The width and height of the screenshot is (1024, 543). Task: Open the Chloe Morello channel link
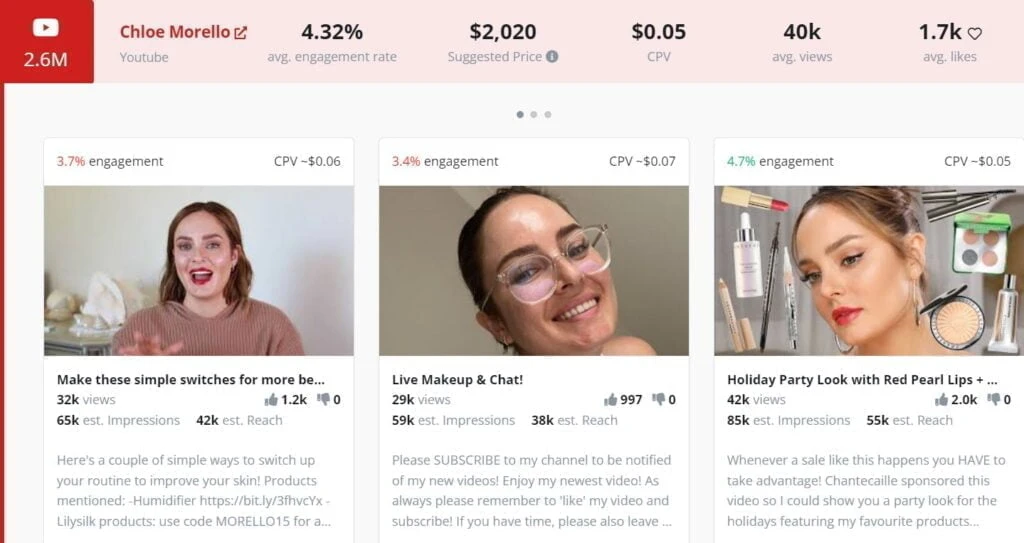click(175, 32)
